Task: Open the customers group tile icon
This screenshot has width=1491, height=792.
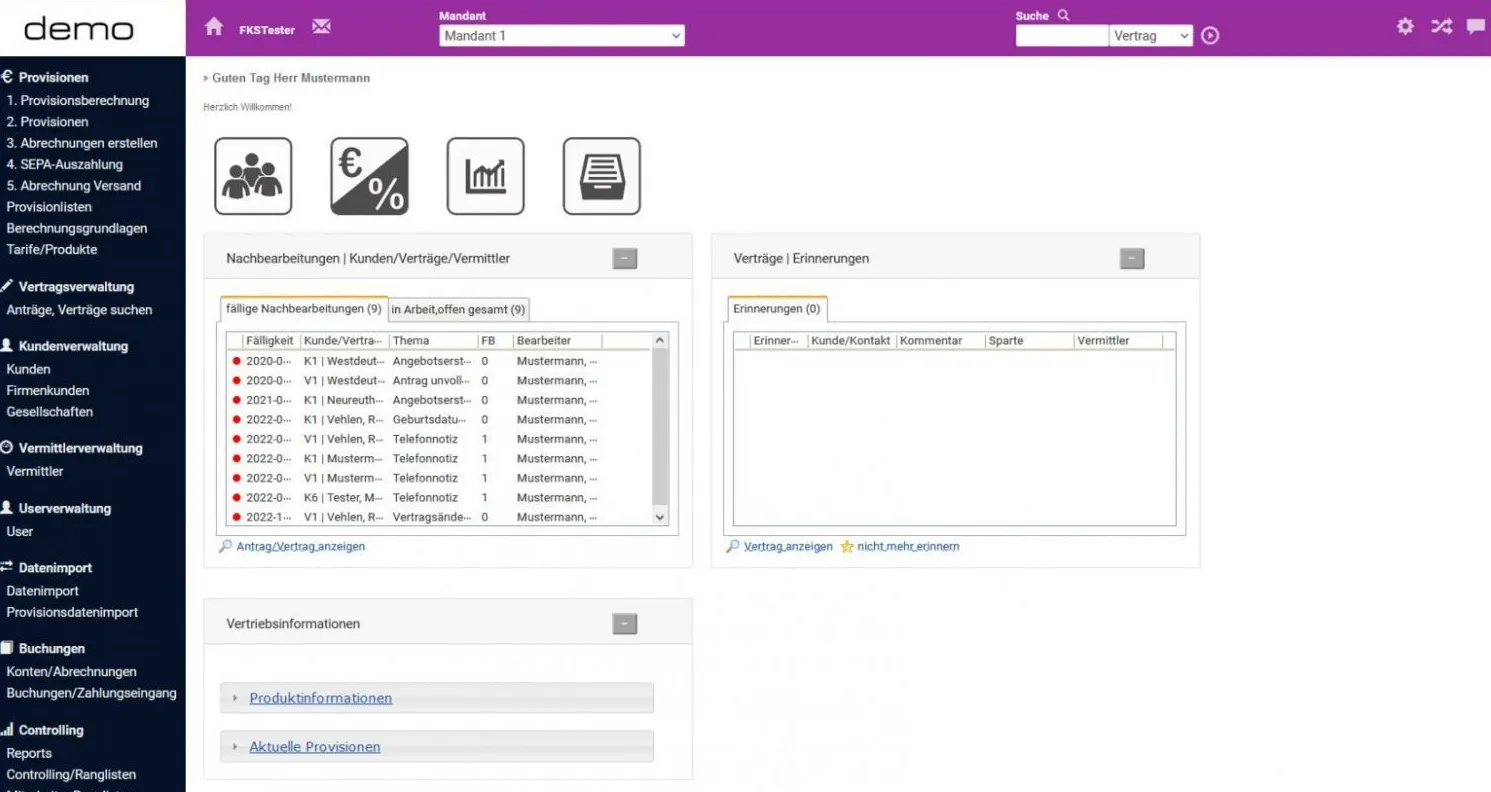Action: click(x=253, y=176)
